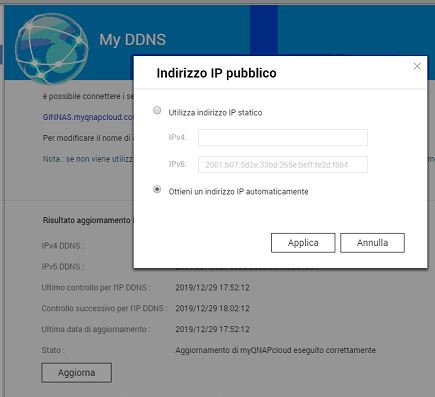Click the 'Stato :' label
This screenshot has height=397, width=435.
pos(53,350)
